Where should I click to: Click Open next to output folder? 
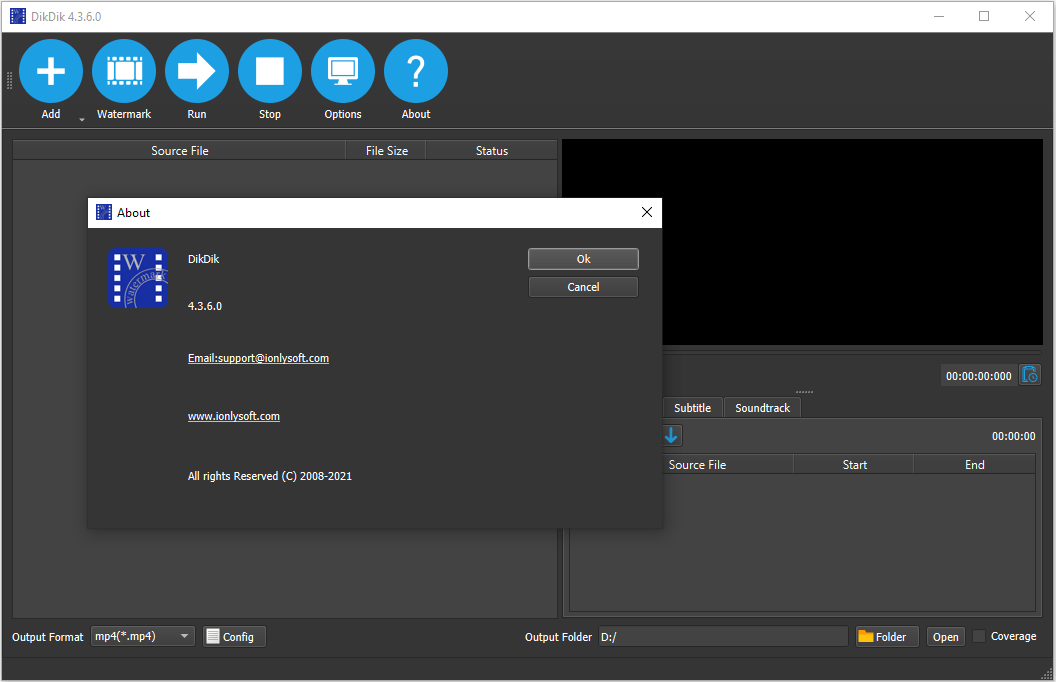tap(946, 637)
